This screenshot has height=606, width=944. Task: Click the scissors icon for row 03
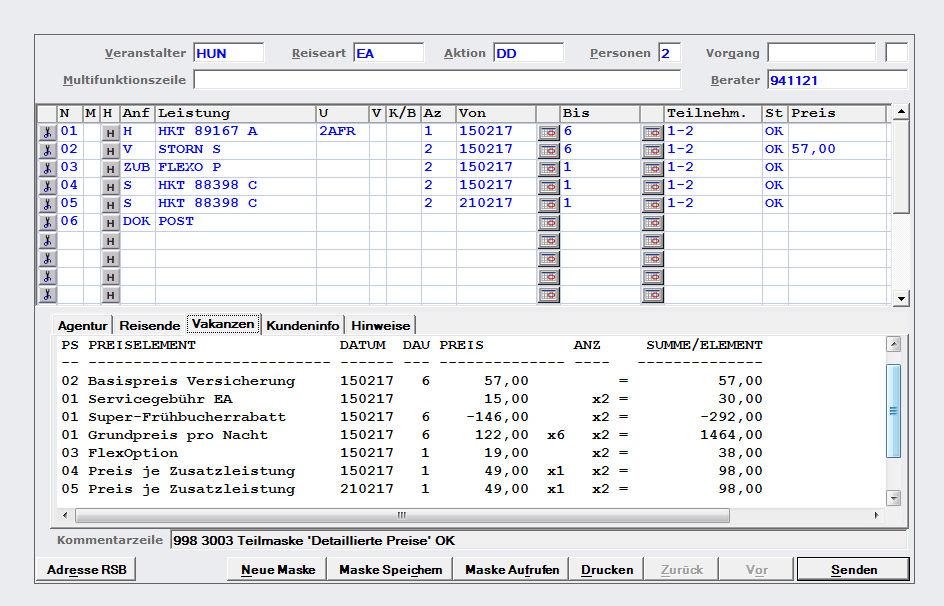click(47, 168)
